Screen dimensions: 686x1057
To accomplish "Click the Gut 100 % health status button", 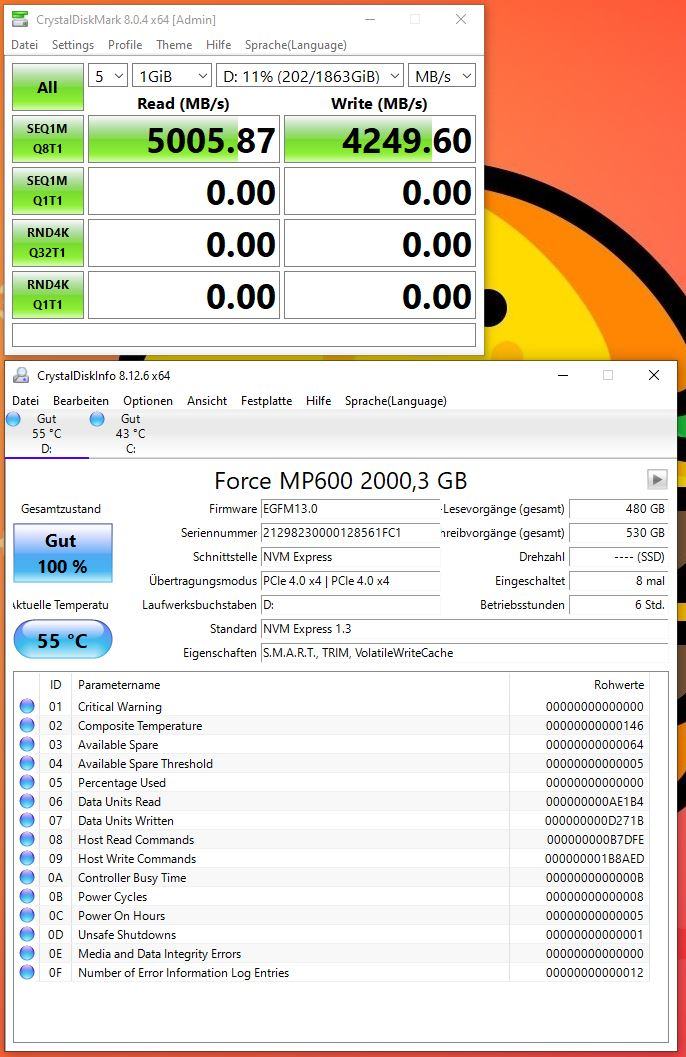I will click(63, 553).
